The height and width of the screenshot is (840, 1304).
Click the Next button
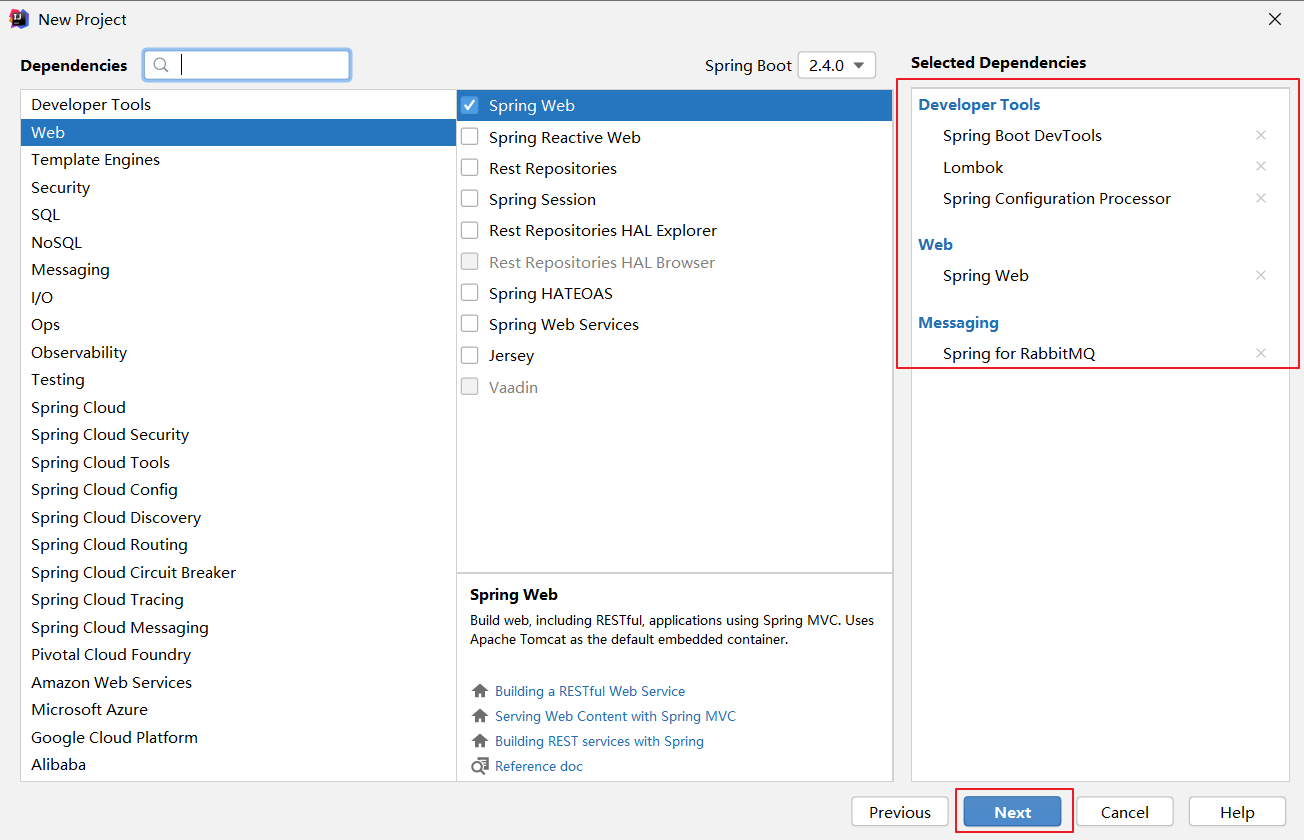coord(1012,812)
